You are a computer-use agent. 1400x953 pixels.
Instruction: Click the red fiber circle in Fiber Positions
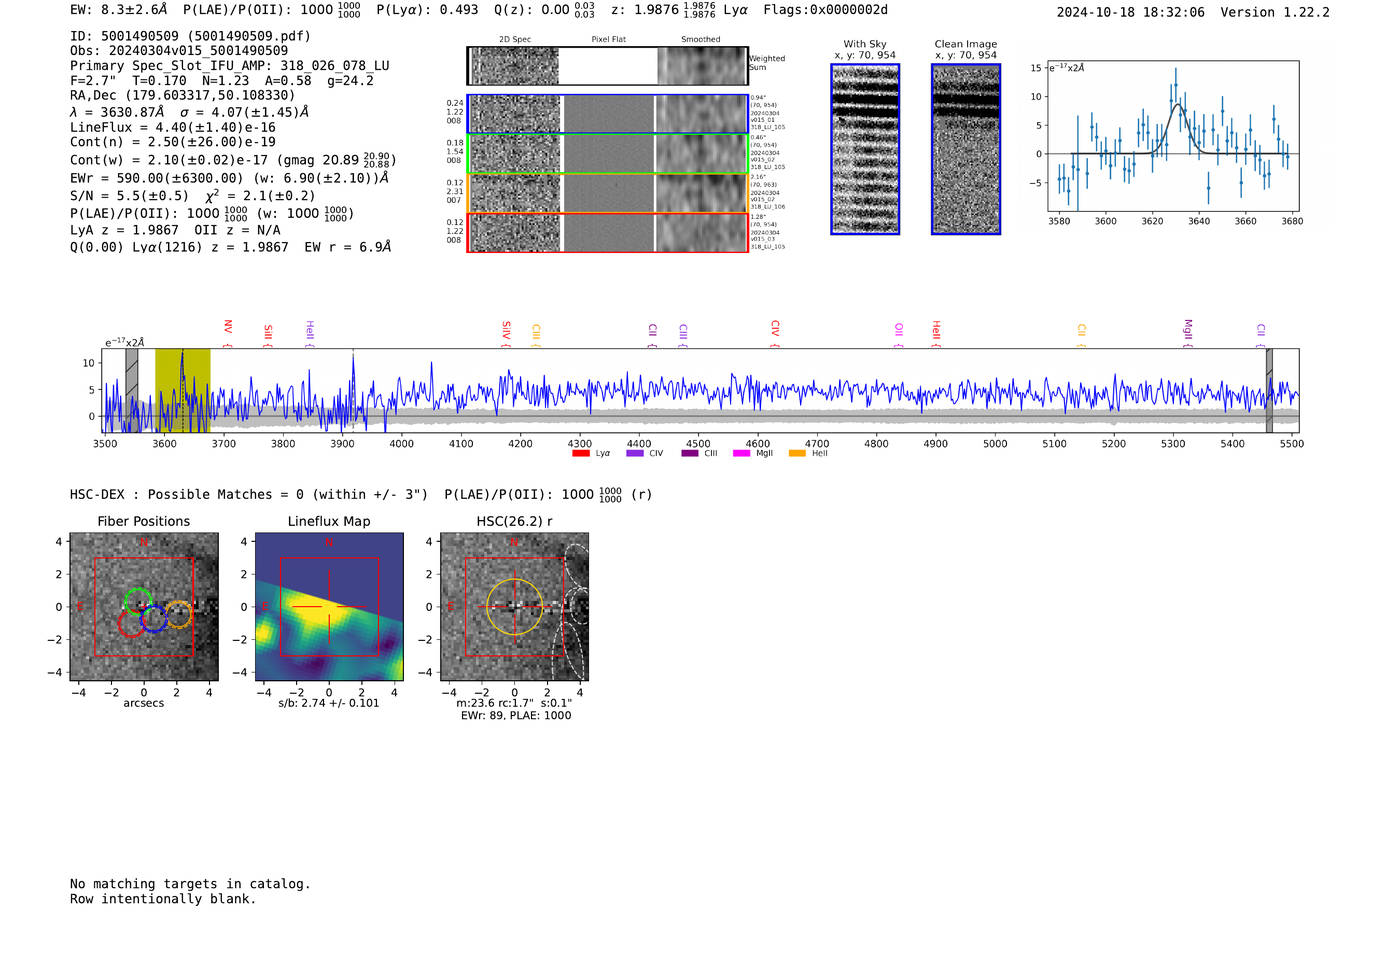tap(132, 623)
